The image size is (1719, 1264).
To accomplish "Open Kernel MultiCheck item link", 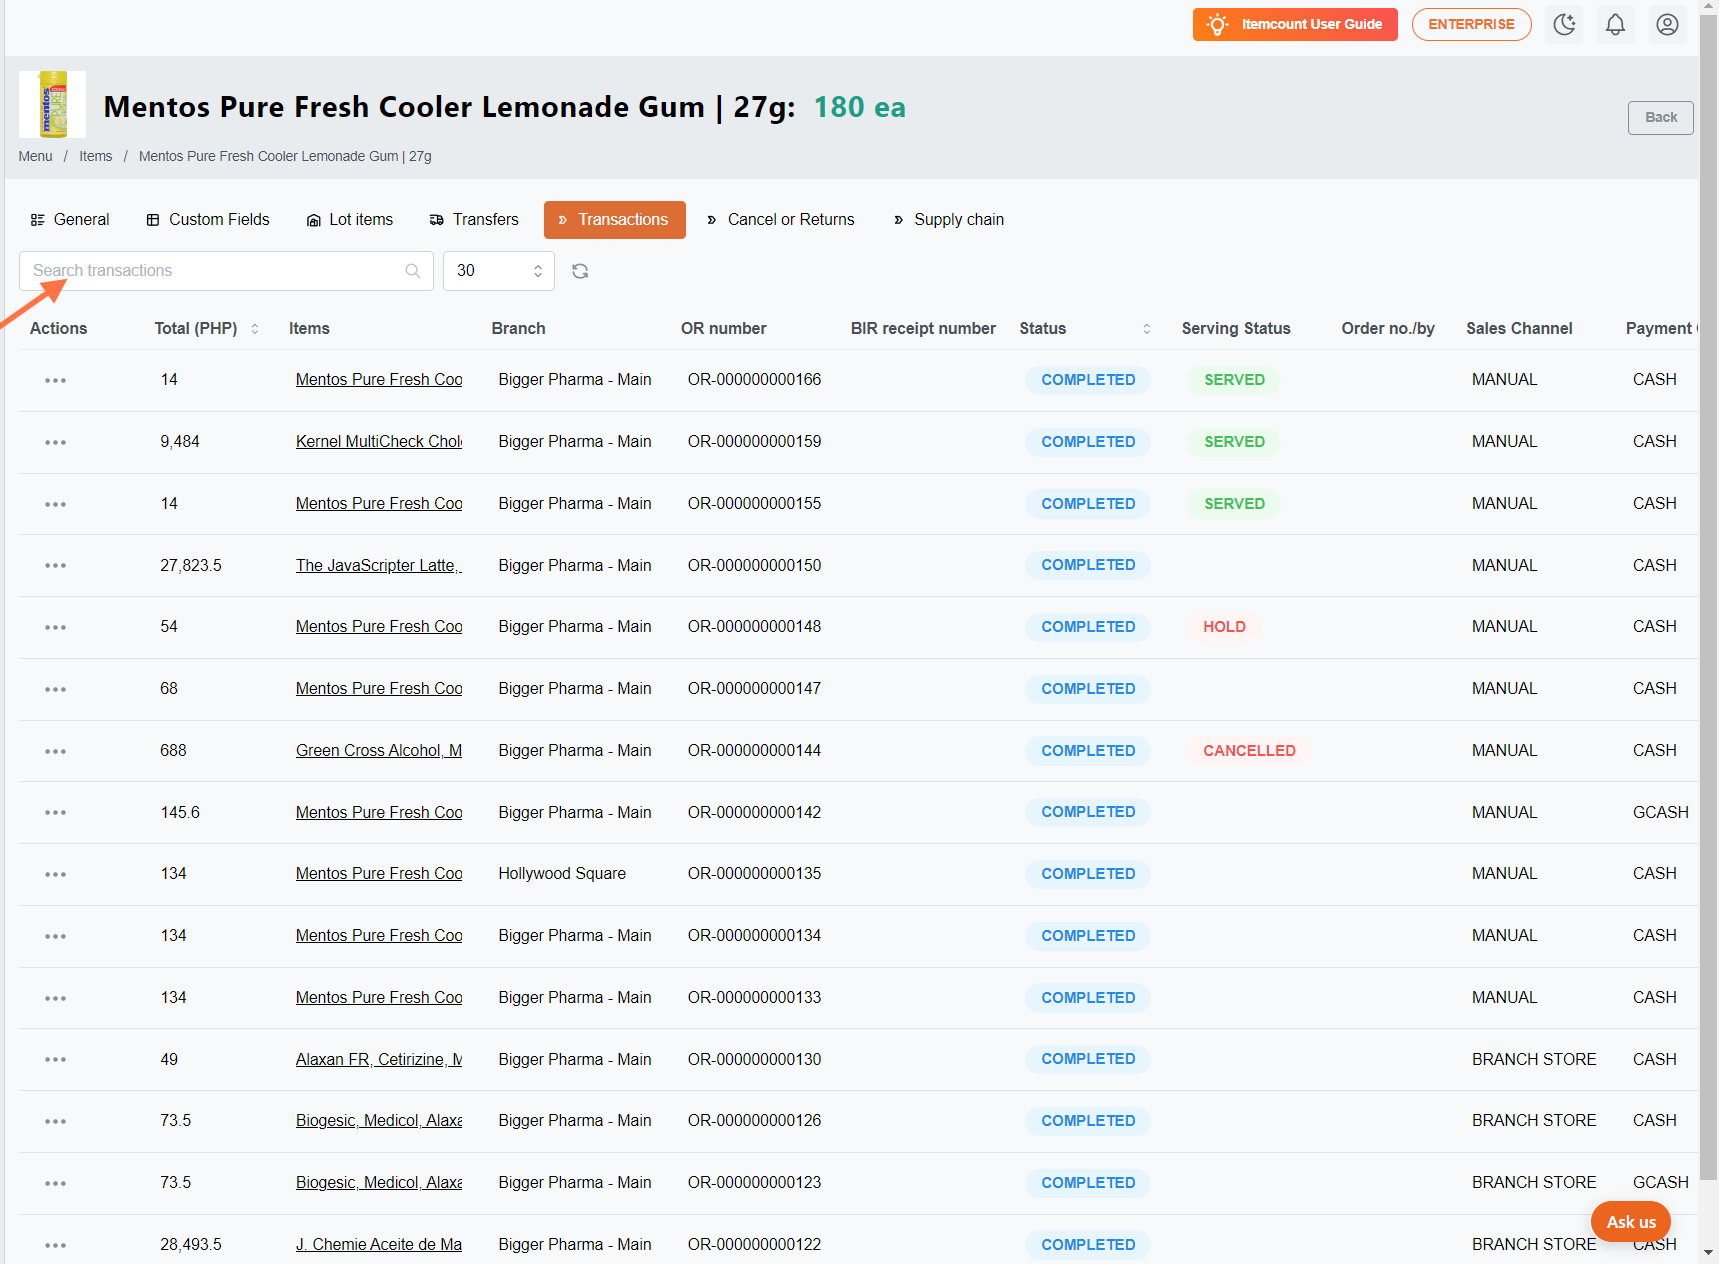I will coord(379,442).
